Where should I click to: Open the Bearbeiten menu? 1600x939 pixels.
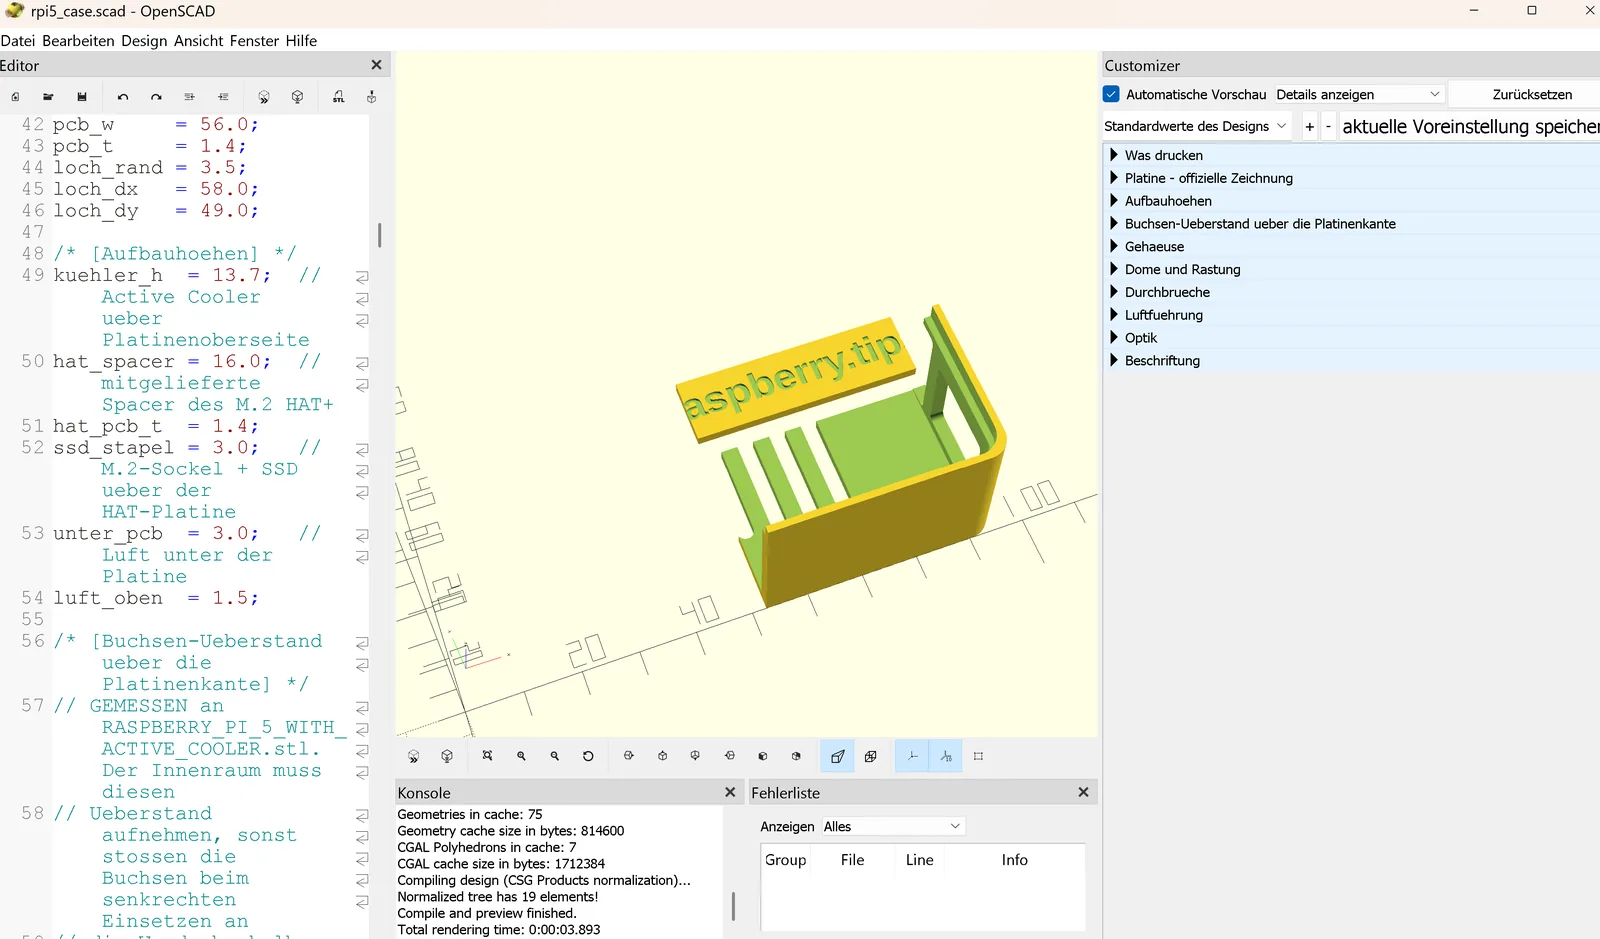[x=78, y=41]
